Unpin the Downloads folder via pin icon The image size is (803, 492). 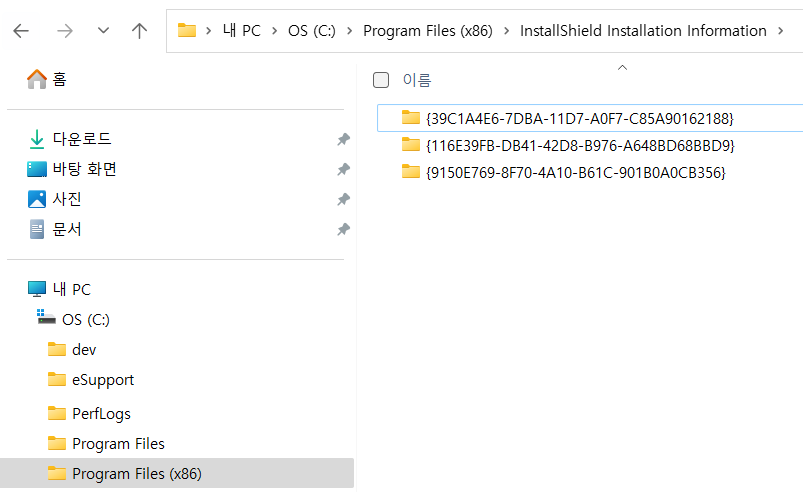344,139
